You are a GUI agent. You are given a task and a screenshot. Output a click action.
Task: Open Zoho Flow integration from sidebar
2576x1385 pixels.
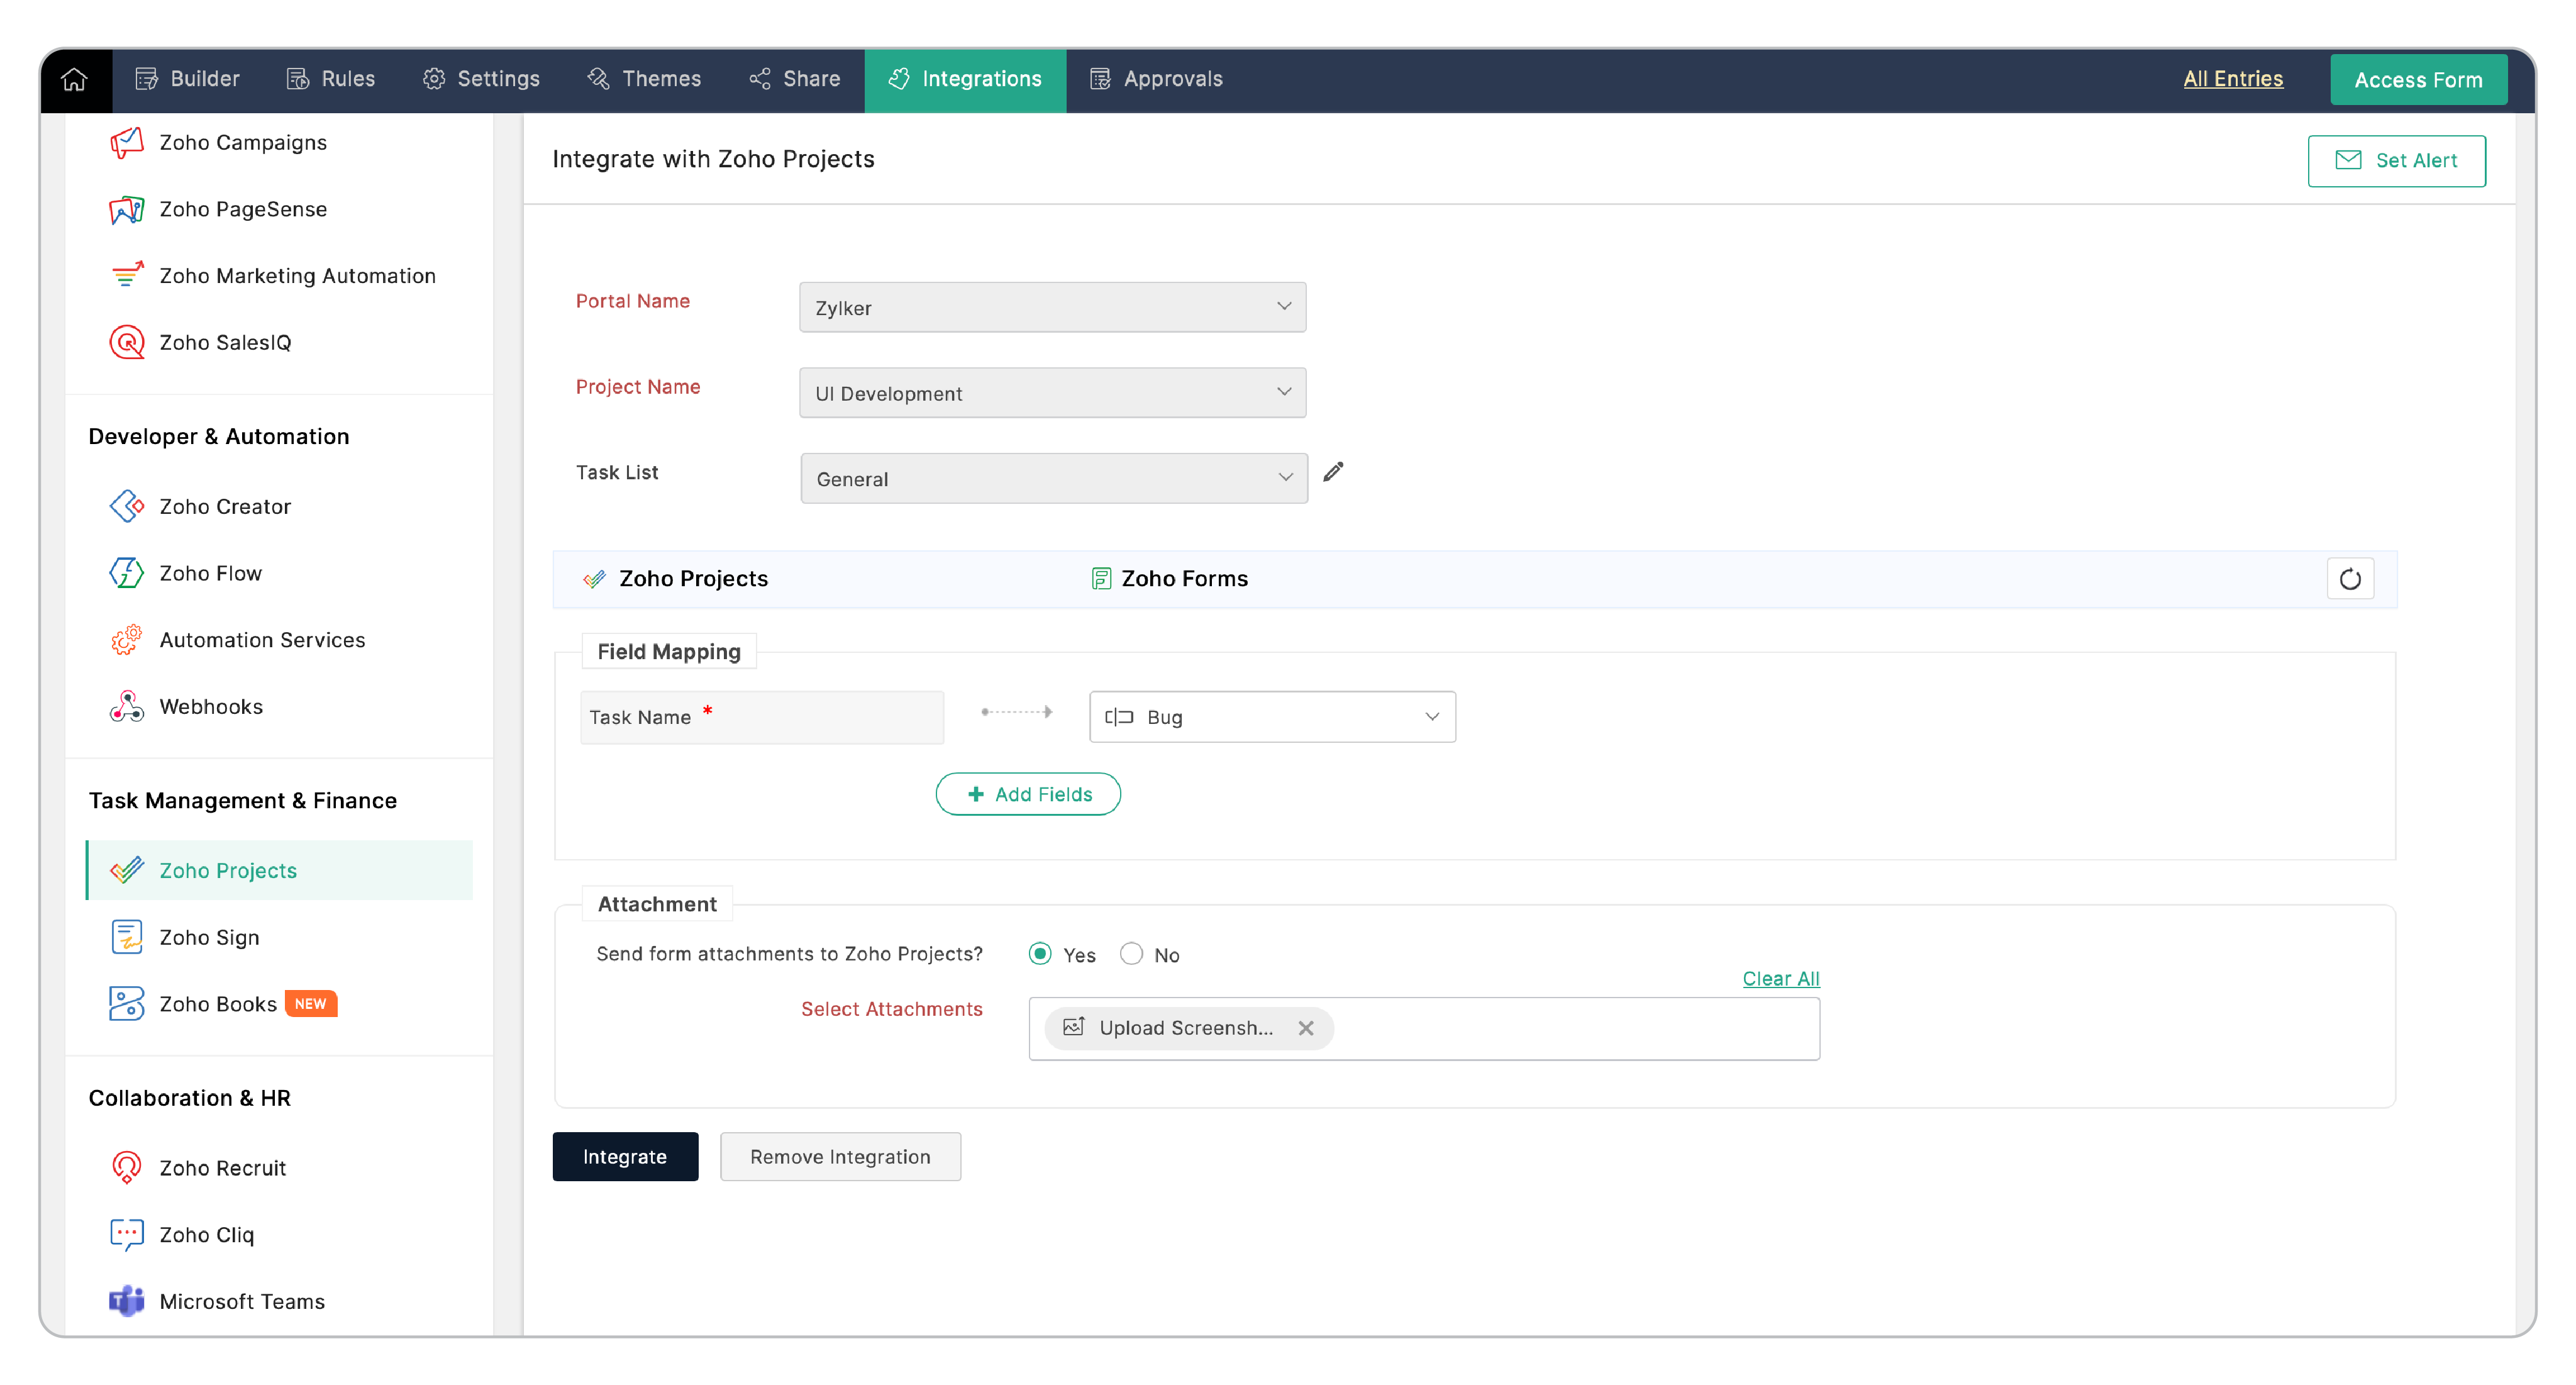[210, 573]
